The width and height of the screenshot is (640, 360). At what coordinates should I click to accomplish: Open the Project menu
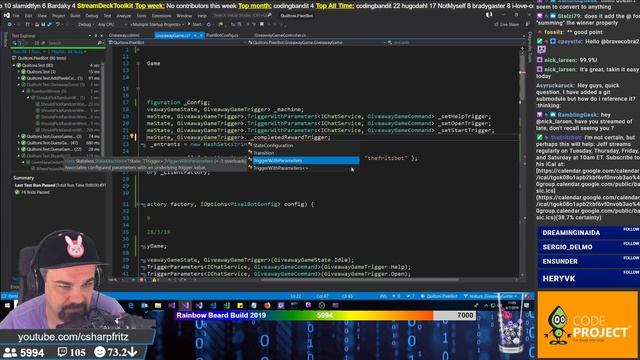point(58,16)
